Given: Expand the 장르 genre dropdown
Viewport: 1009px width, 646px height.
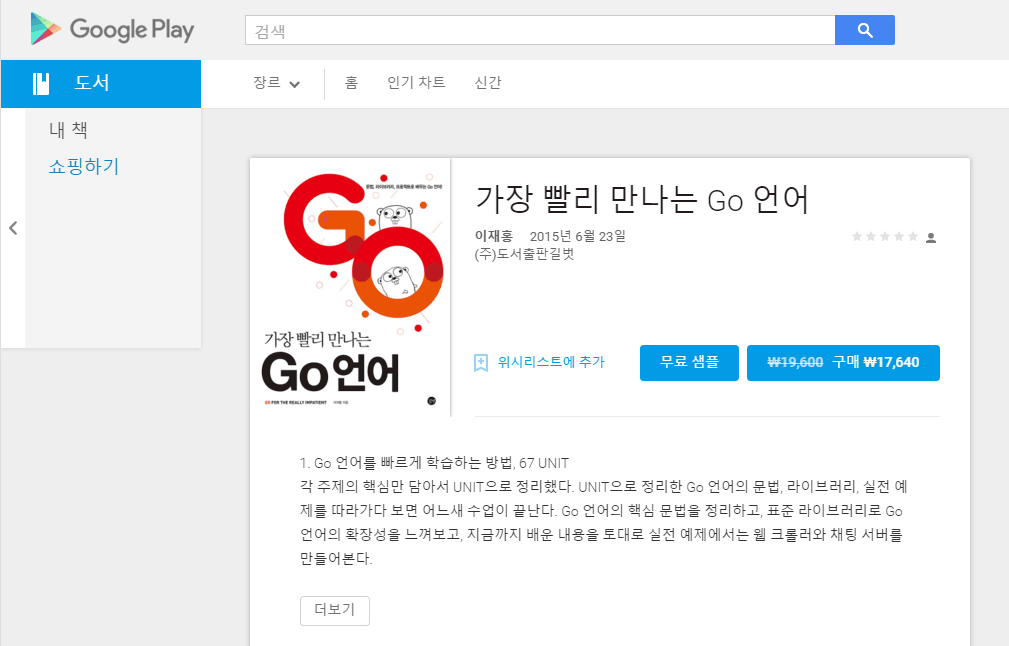Looking at the screenshot, I should point(277,83).
